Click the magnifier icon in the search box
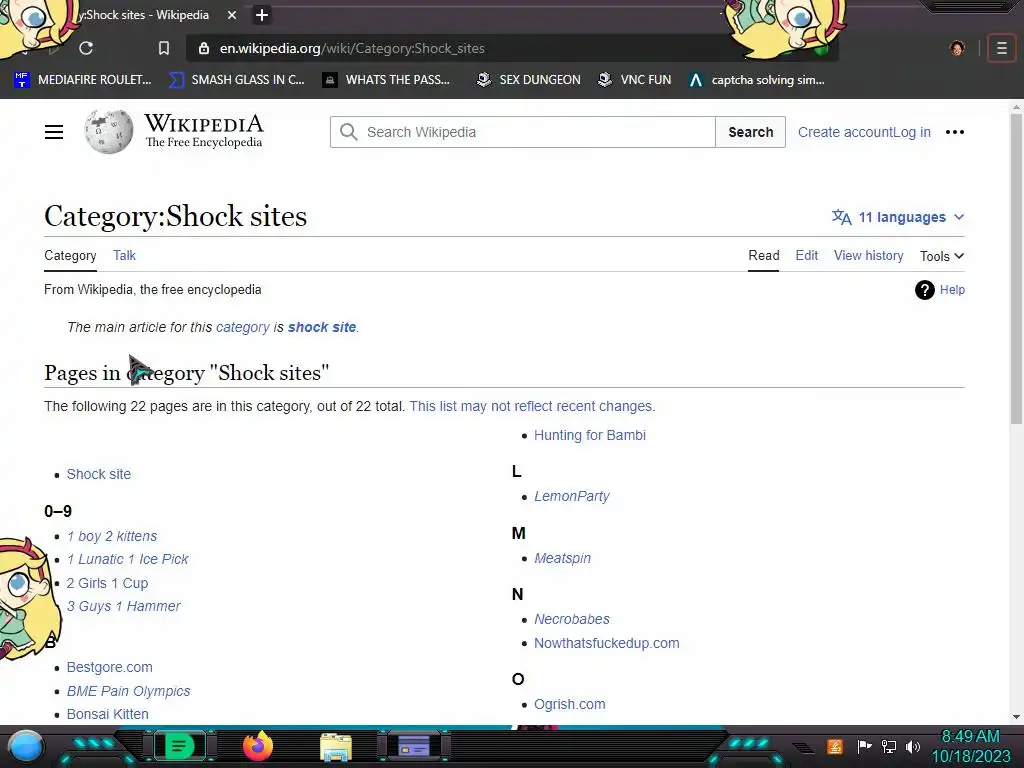Screen dimensions: 1024x768 point(349,132)
